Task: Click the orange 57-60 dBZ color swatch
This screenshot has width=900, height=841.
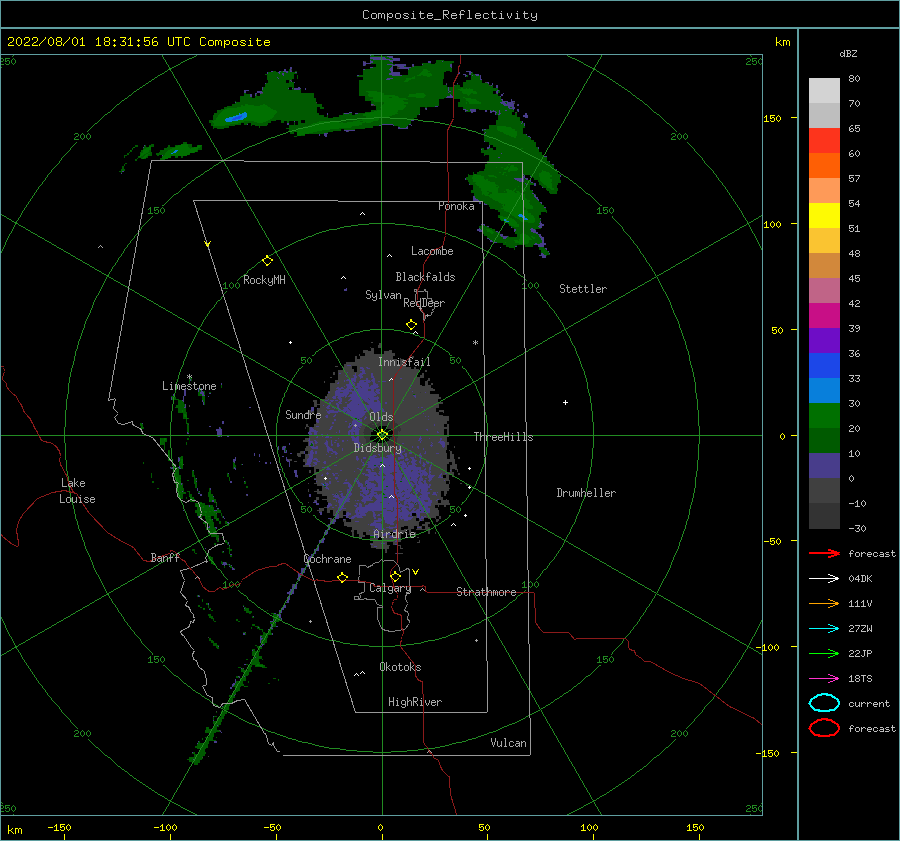Action: coord(824,166)
